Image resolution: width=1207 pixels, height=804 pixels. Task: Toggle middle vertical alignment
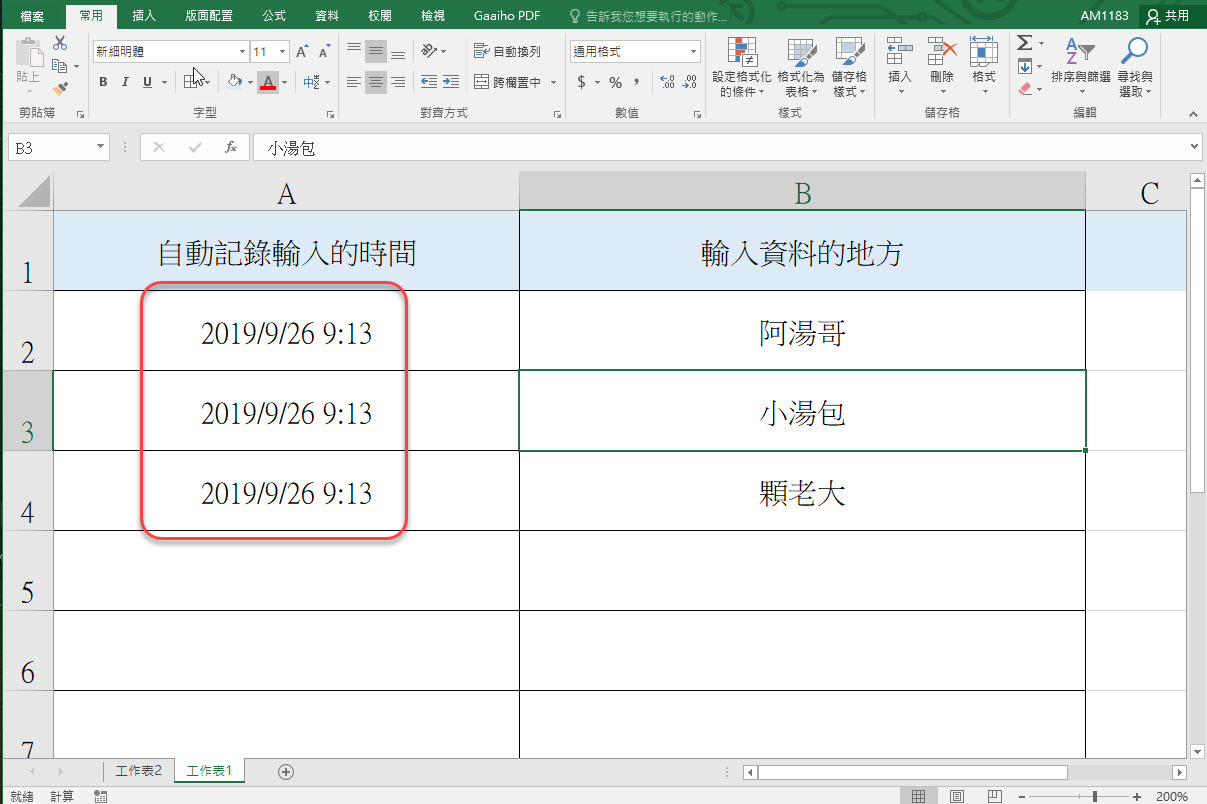pos(376,51)
